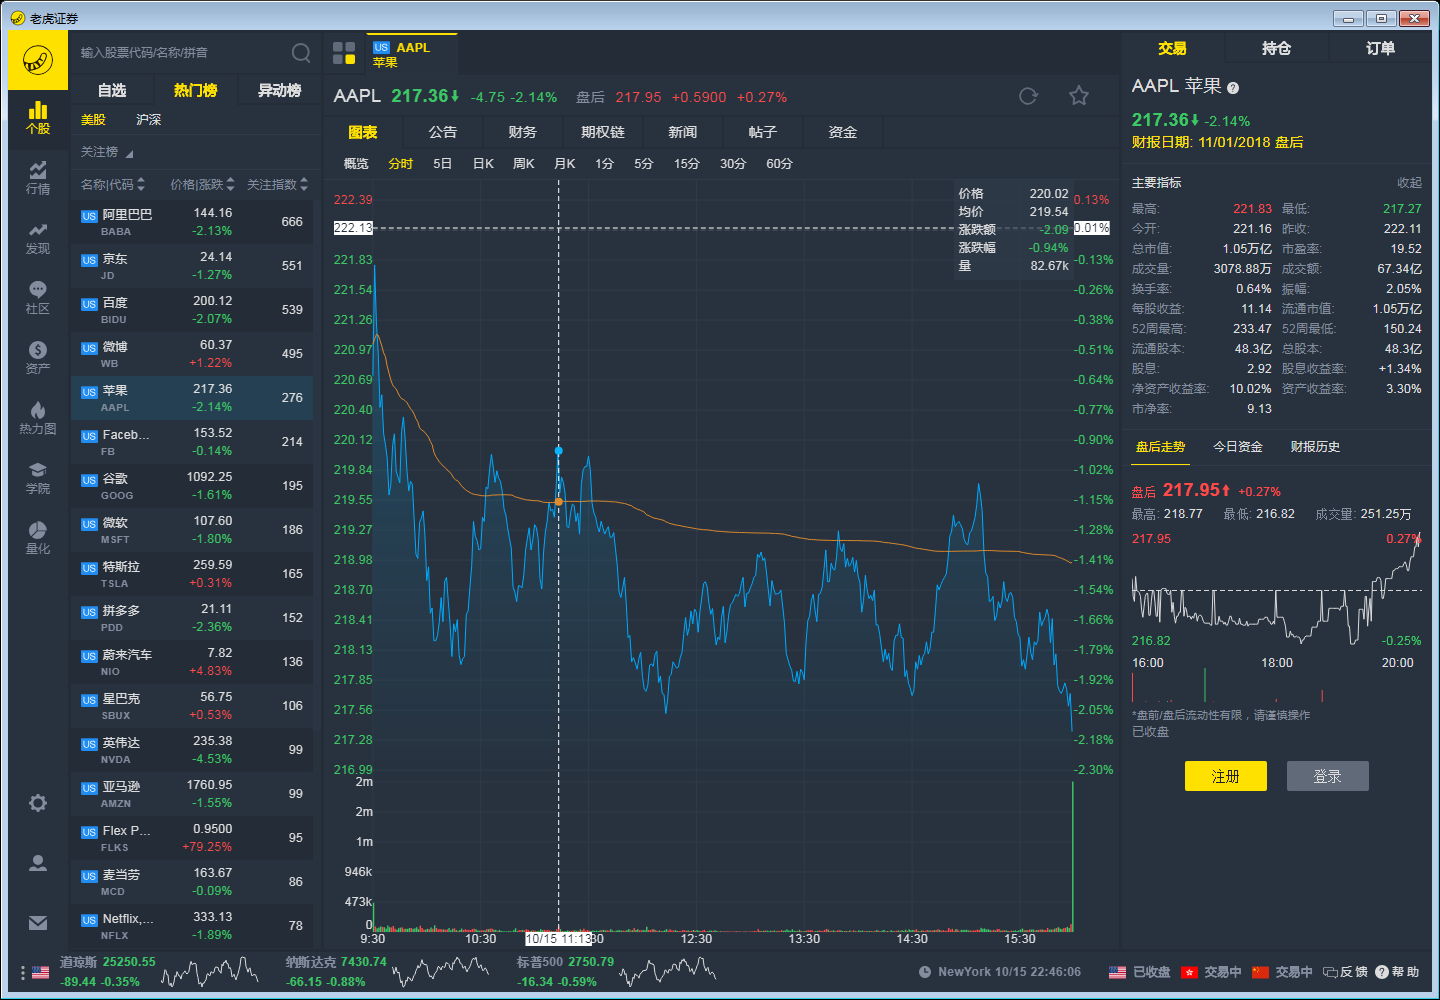Open the 订单 orders tab
The height and width of the screenshot is (1000, 1440).
[x=1380, y=48]
